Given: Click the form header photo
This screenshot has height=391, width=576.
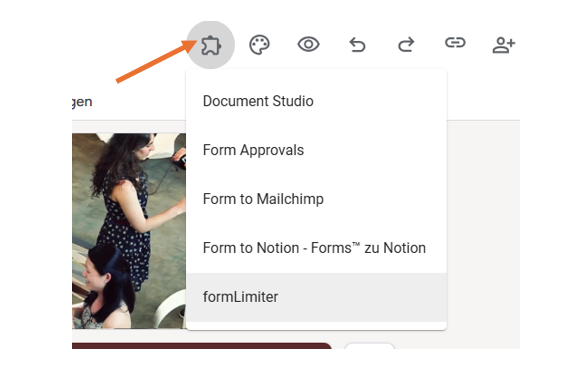Looking at the screenshot, I should pos(129,231).
